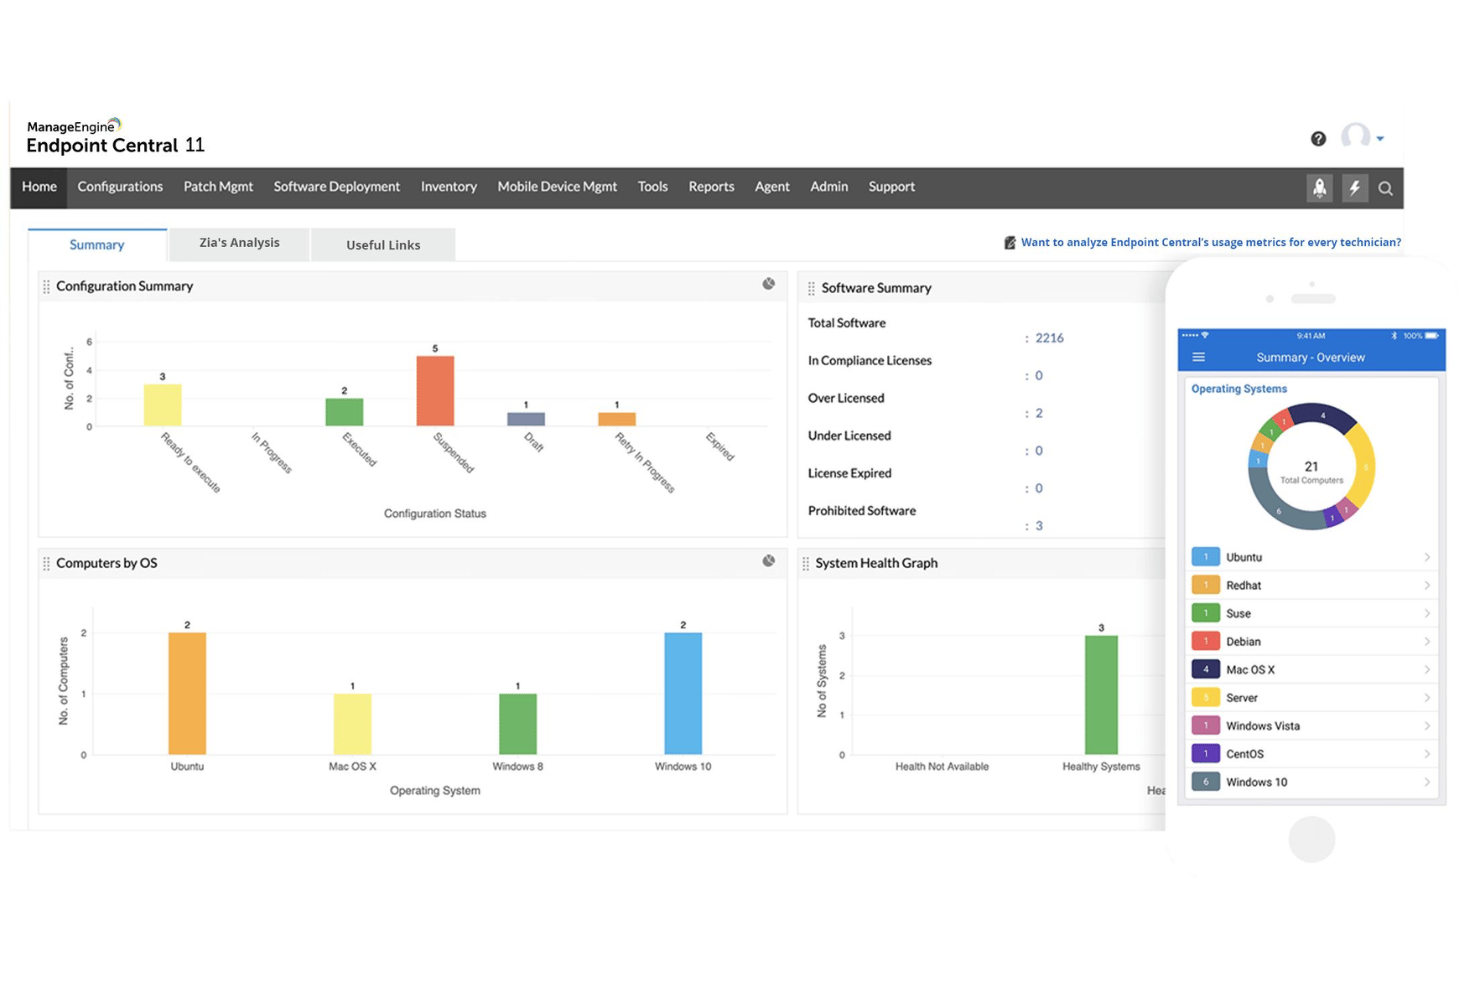Click the rocket quick launch icon
Screen dimensions: 1480x987
1320,188
